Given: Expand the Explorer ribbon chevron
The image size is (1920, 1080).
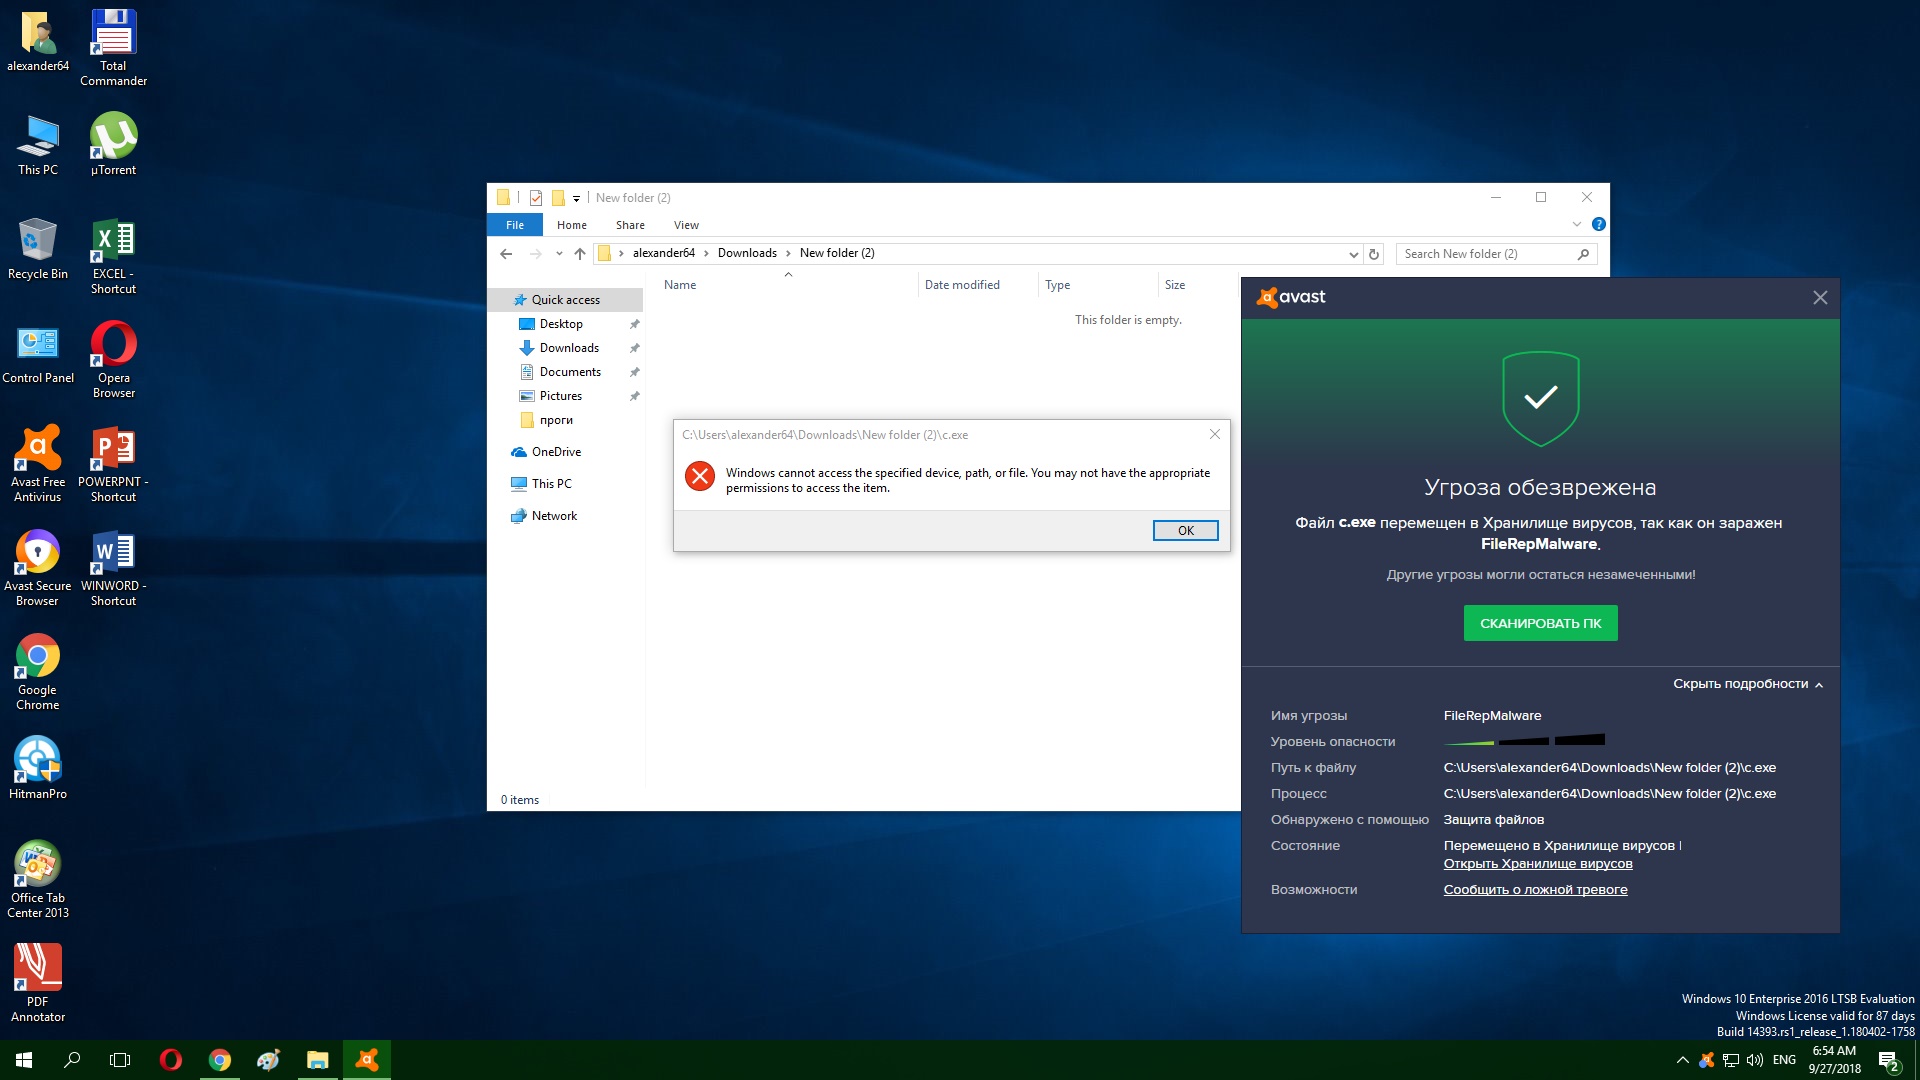Looking at the screenshot, I should [1577, 225].
